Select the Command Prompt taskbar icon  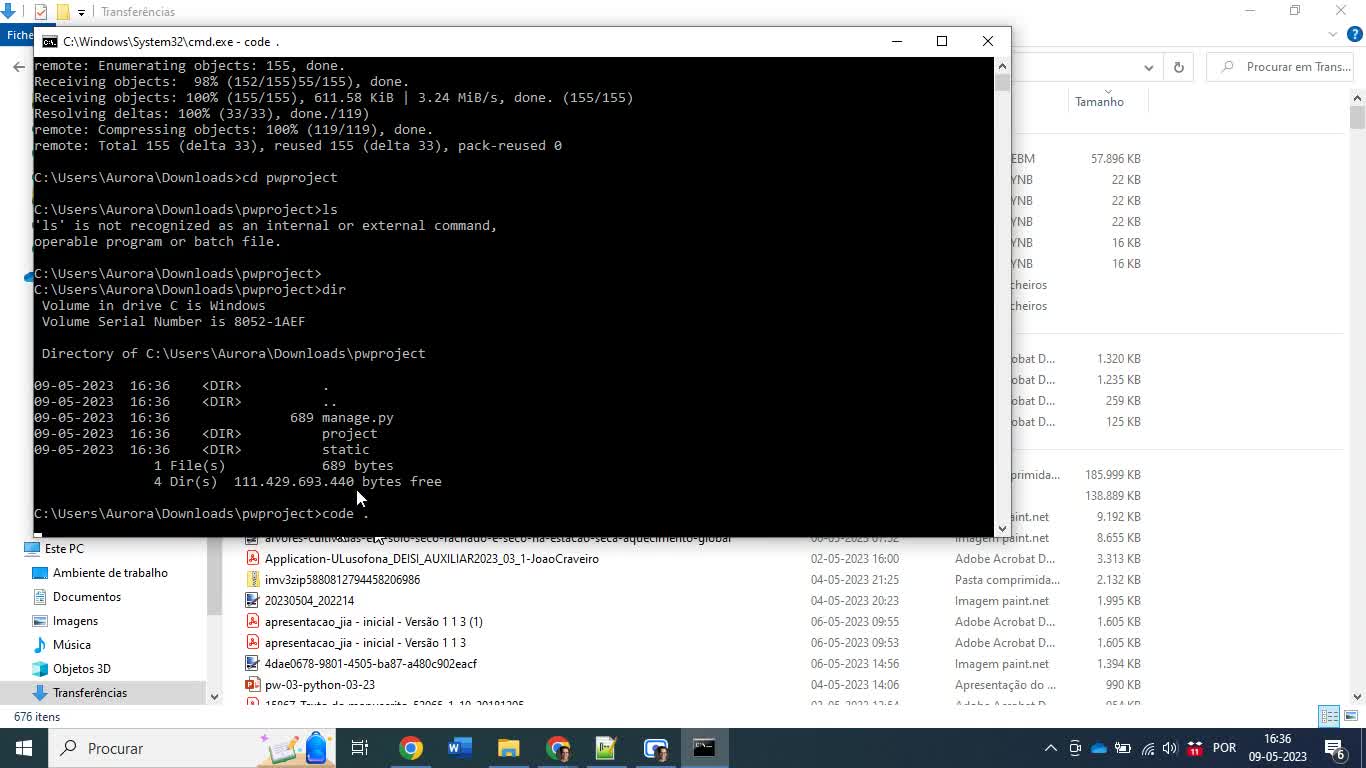705,748
